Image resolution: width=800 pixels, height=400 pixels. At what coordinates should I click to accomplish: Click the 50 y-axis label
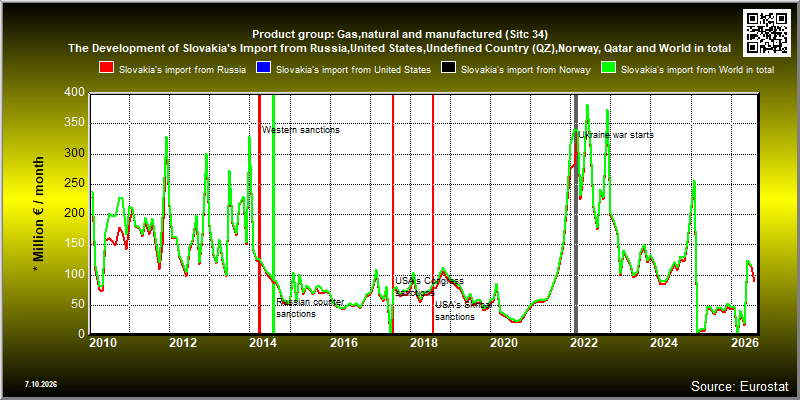(79, 305)
